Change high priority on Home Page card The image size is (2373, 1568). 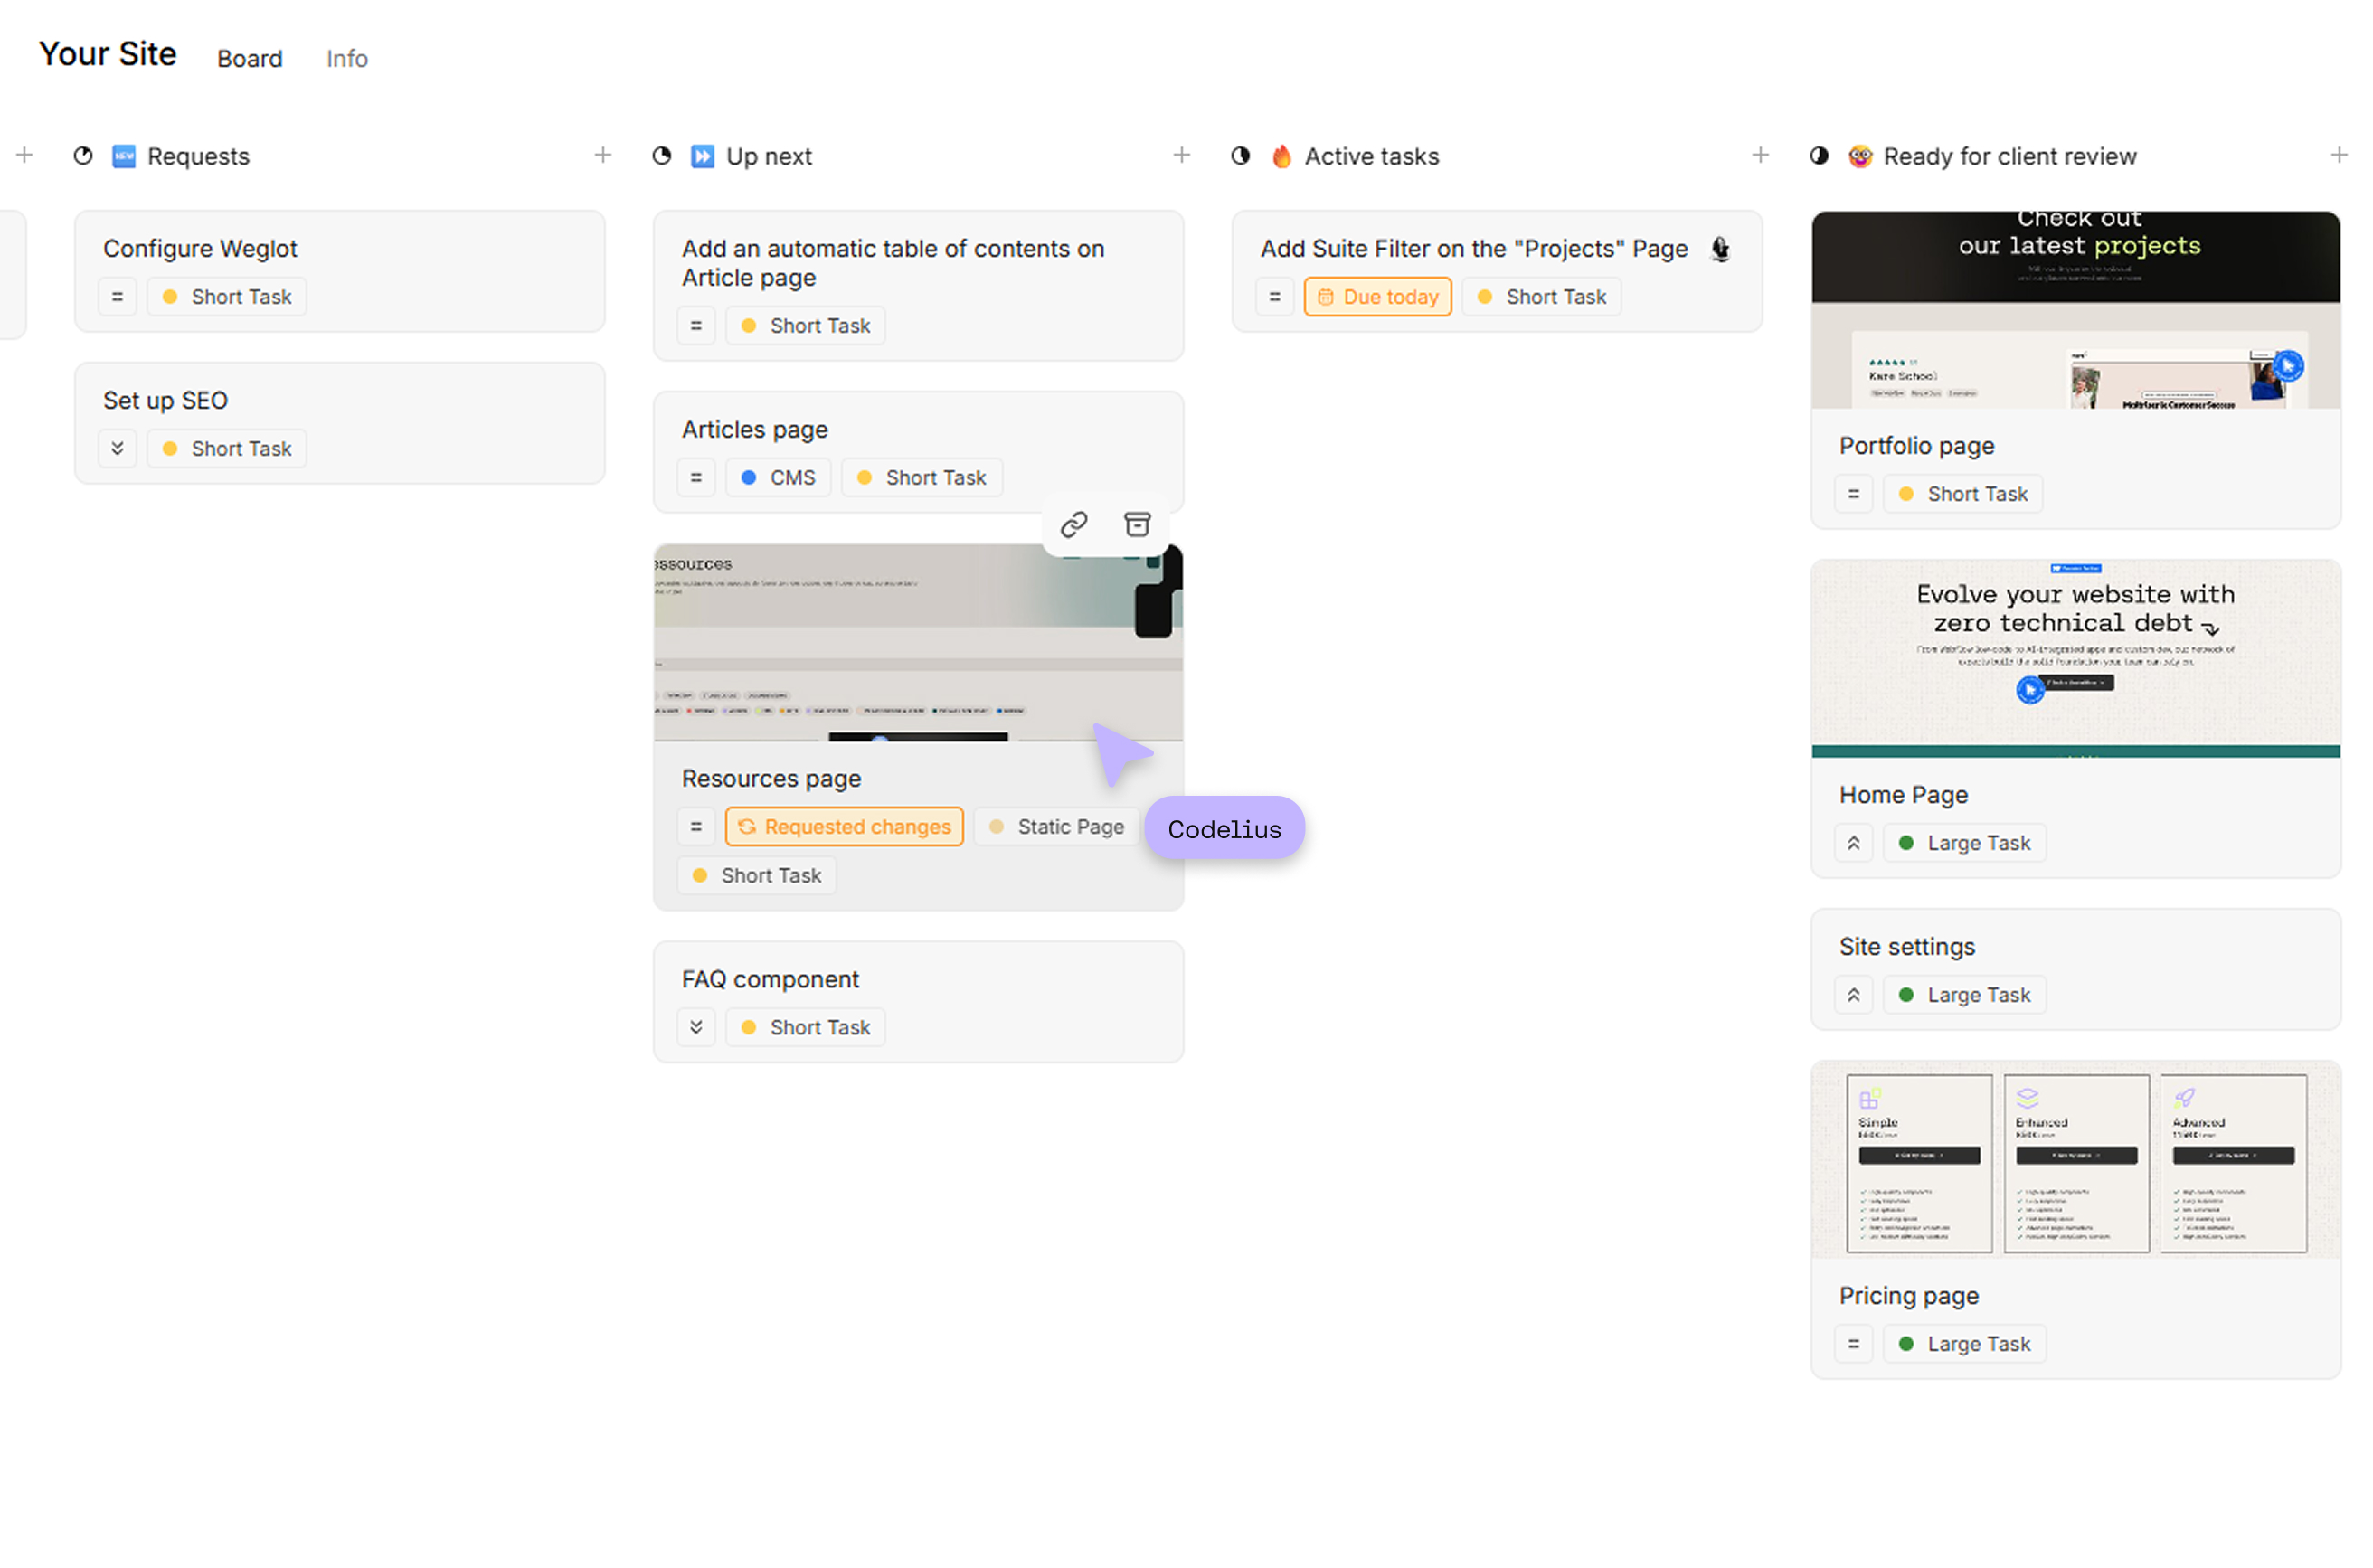click(1853, 843)
